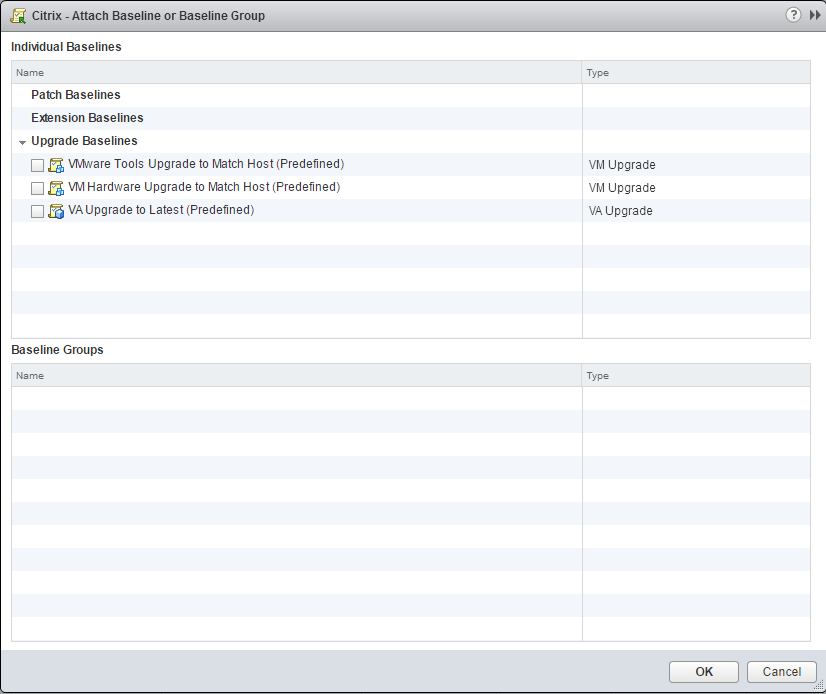The width and height of the screenshot is (826, 694).
Task: Enable the VM Hardware Upgrade to Match Host baseline
Action: tap(37, 187)
